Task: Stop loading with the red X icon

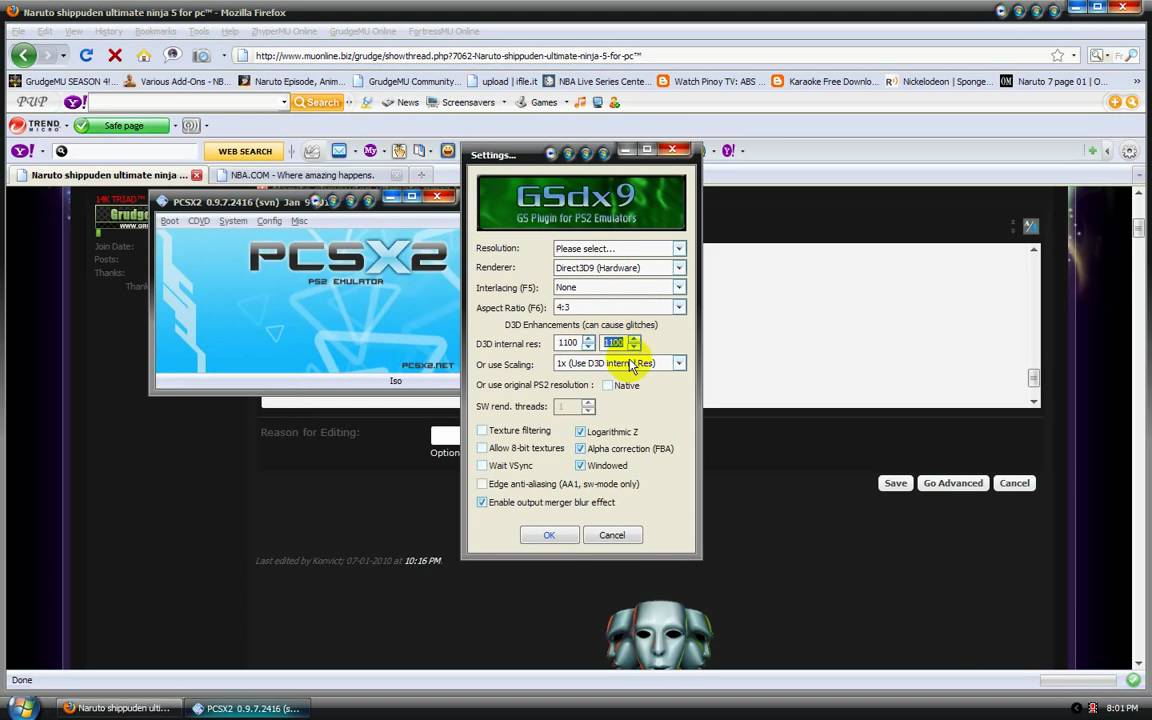Action: [115, 55]
